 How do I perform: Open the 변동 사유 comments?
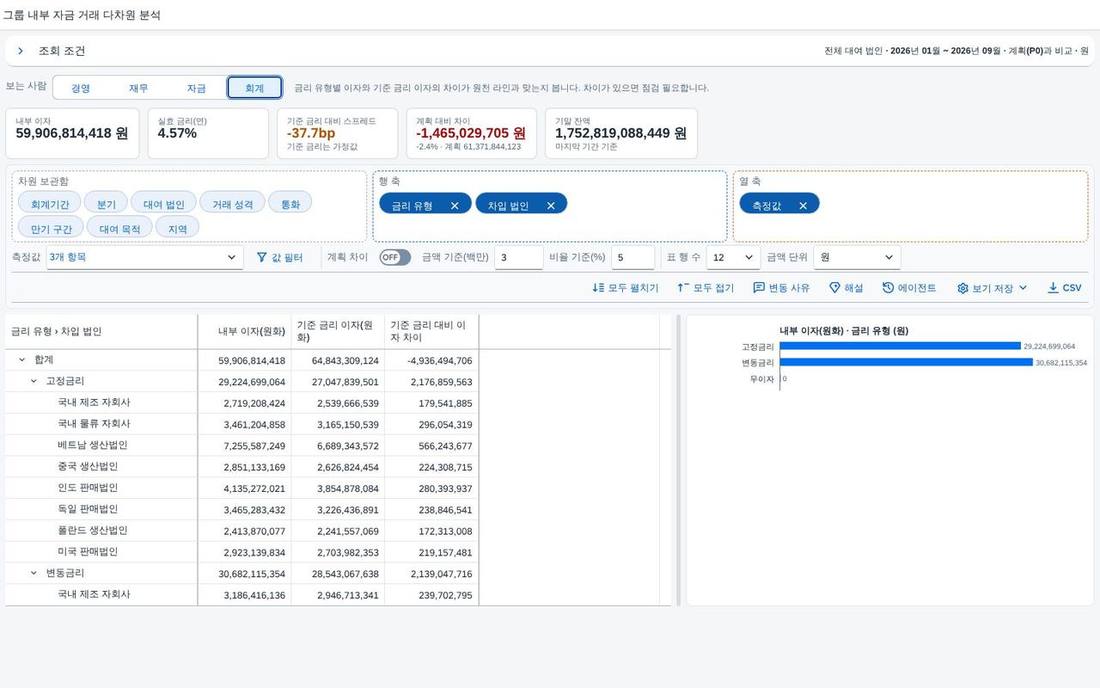[782, 288]
